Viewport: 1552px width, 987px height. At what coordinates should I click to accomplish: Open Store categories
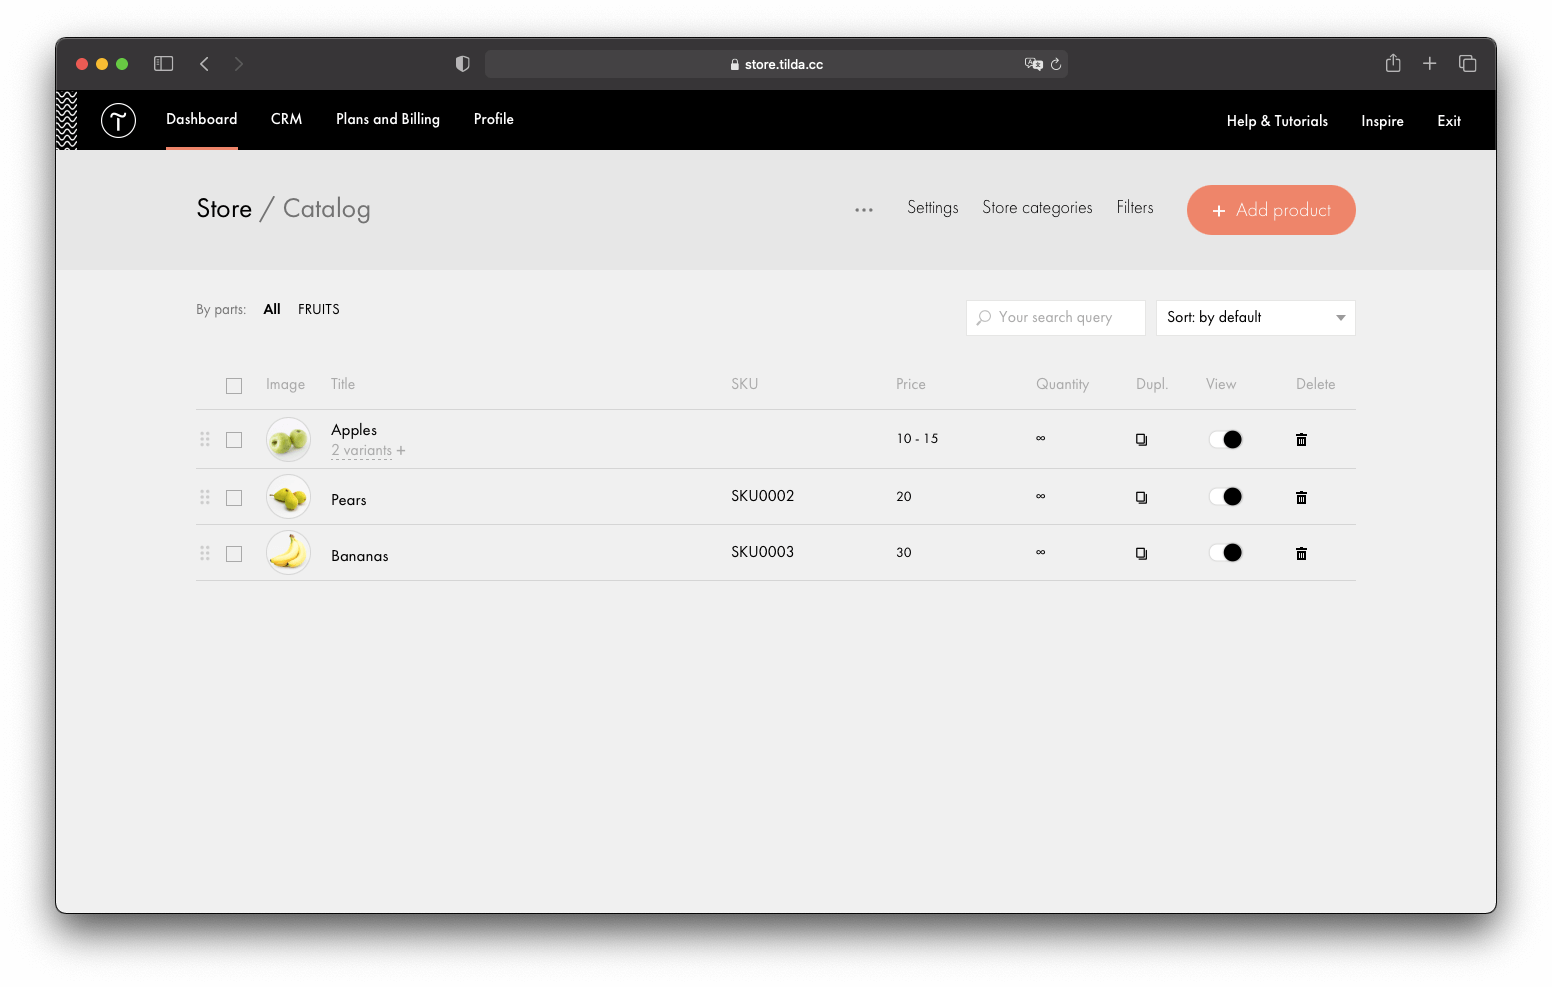(x=1037, y=208)
